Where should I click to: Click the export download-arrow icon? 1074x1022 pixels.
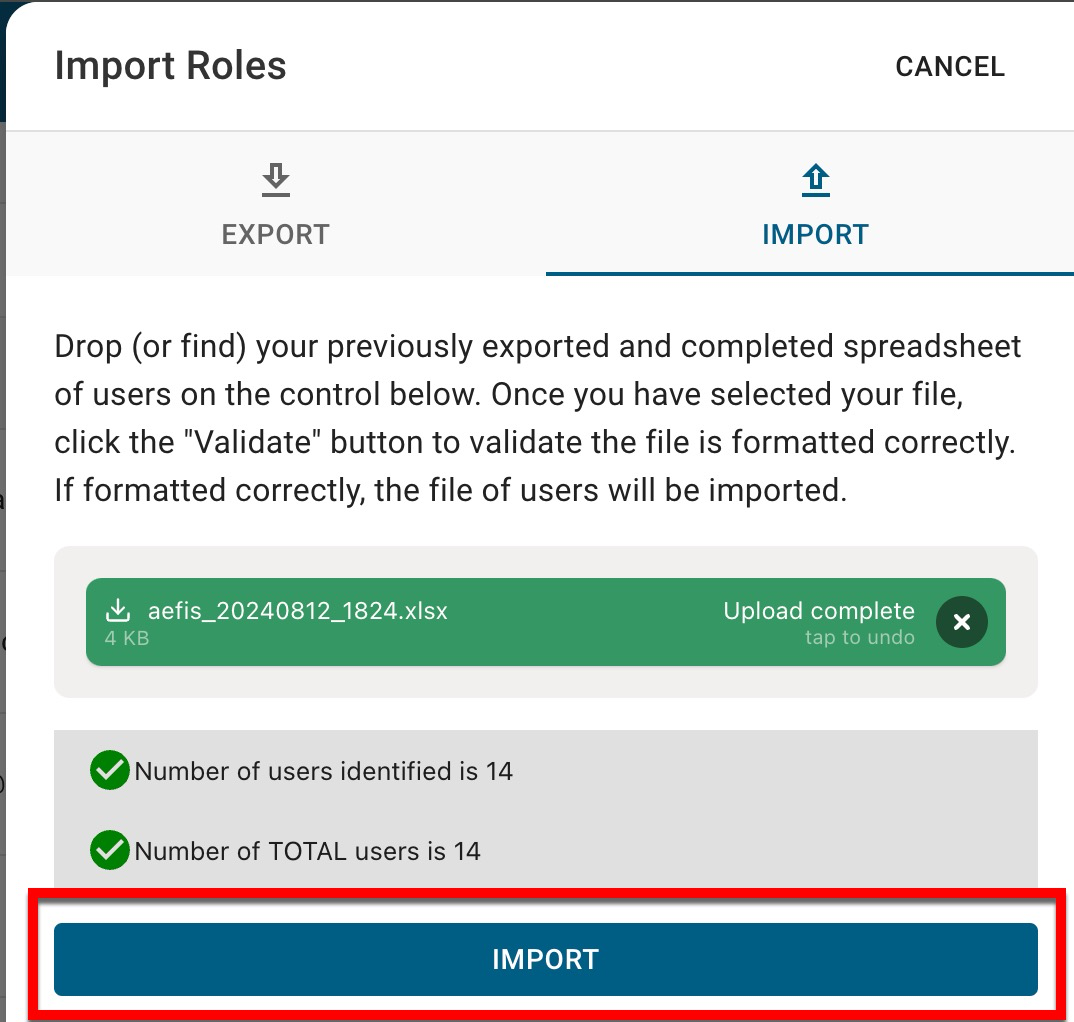(x=275, y=180)
